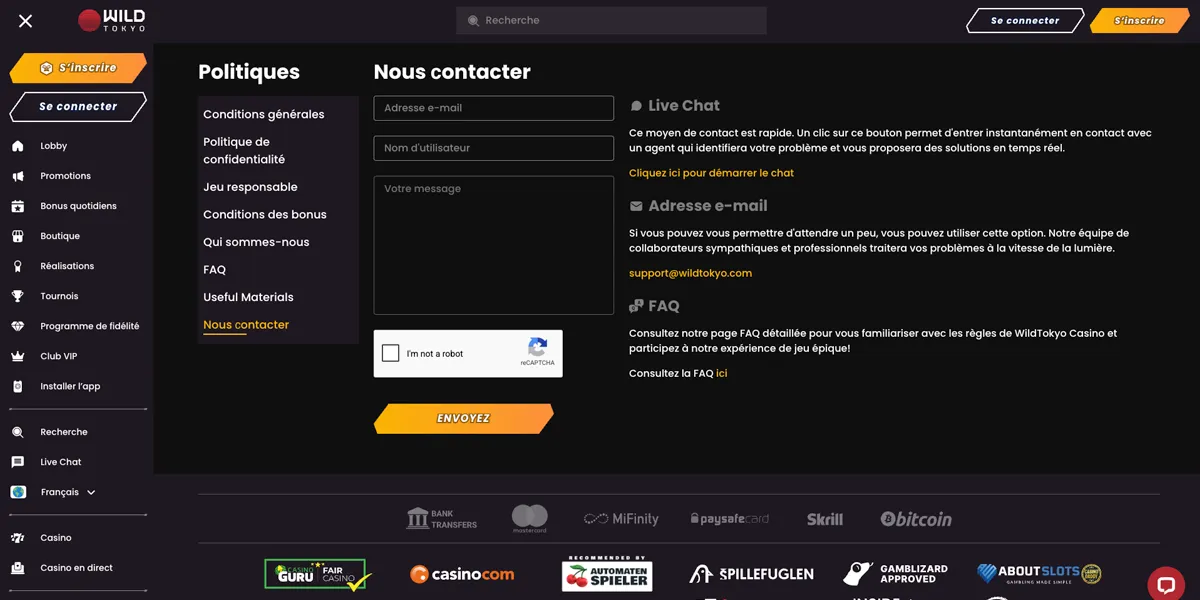Focus the Adresse e-mail input field
Image resolution: width=1200 pixels, height=600 pixels.
pos(494,108)
